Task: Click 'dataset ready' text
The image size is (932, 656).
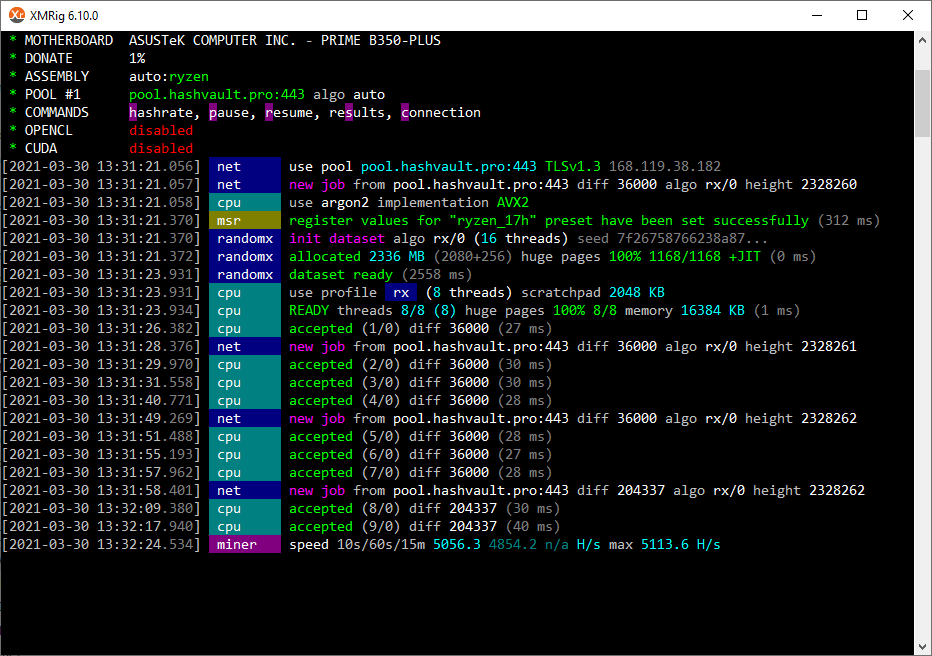Action: click(341, 275)
